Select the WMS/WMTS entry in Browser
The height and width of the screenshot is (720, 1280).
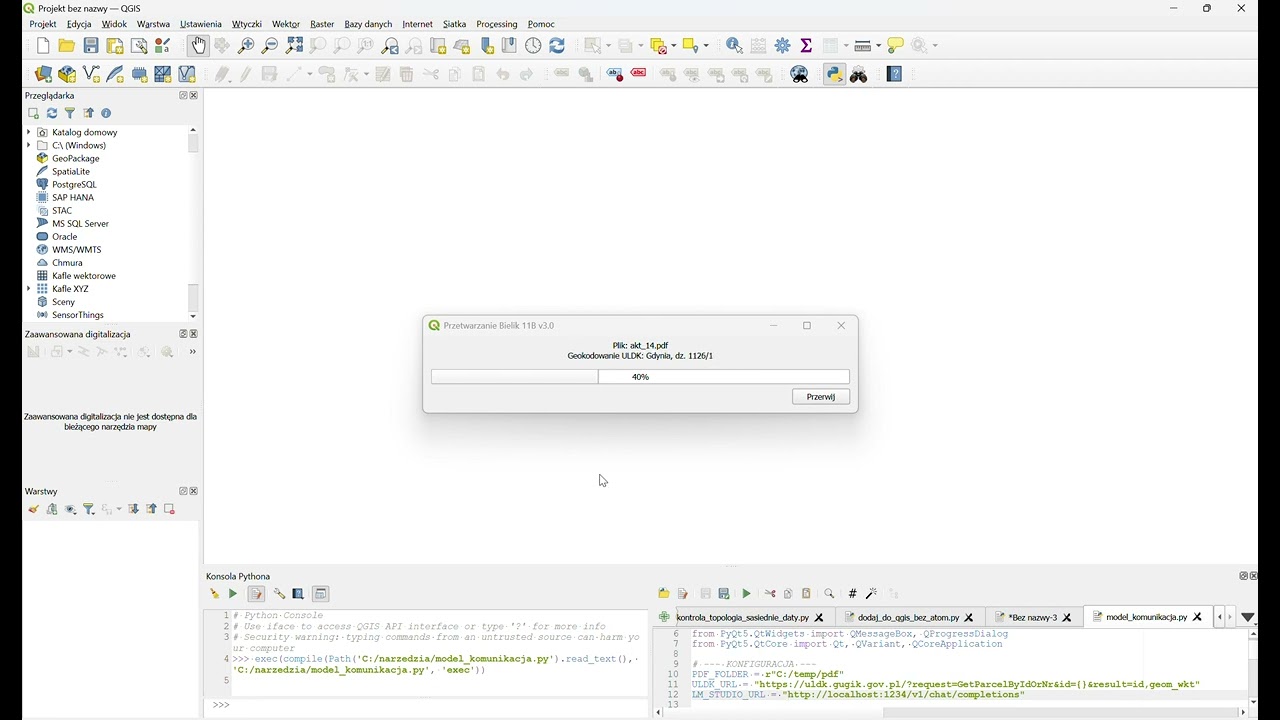[77, 250]
